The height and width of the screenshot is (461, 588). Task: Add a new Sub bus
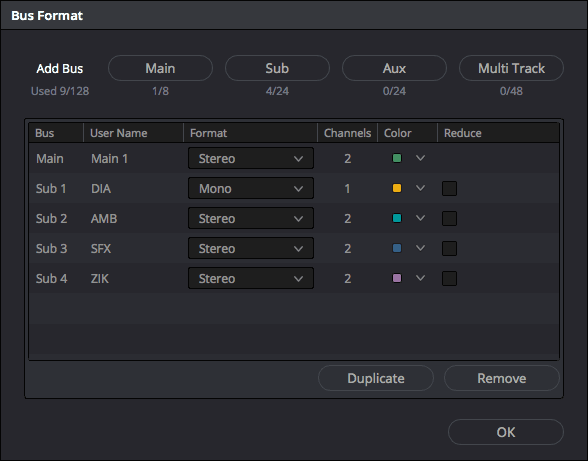[277, 68]
